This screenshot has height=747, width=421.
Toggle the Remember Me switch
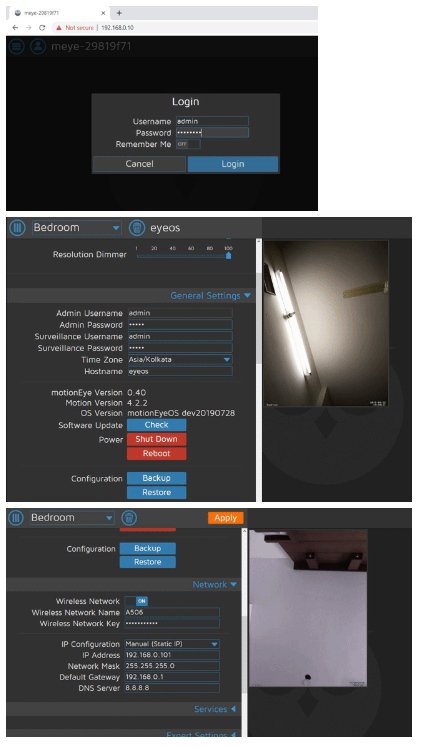188,144
